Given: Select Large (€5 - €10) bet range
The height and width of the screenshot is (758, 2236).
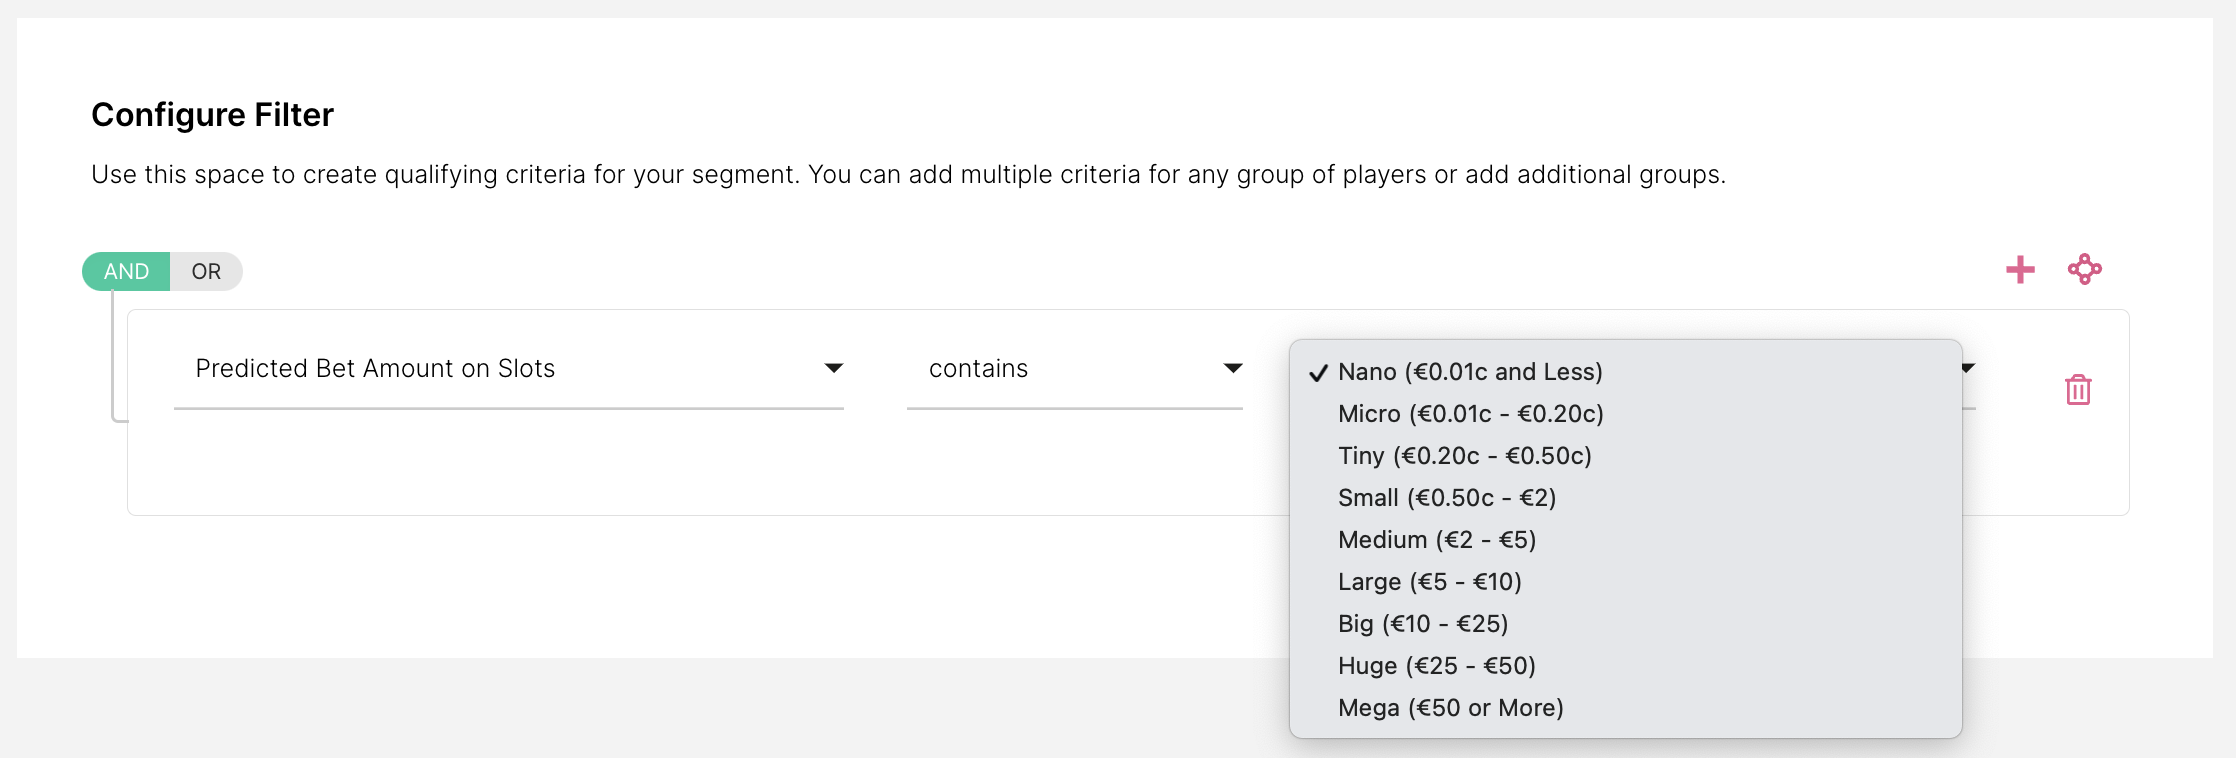Looking at the screenshot, I should 1429,582.
